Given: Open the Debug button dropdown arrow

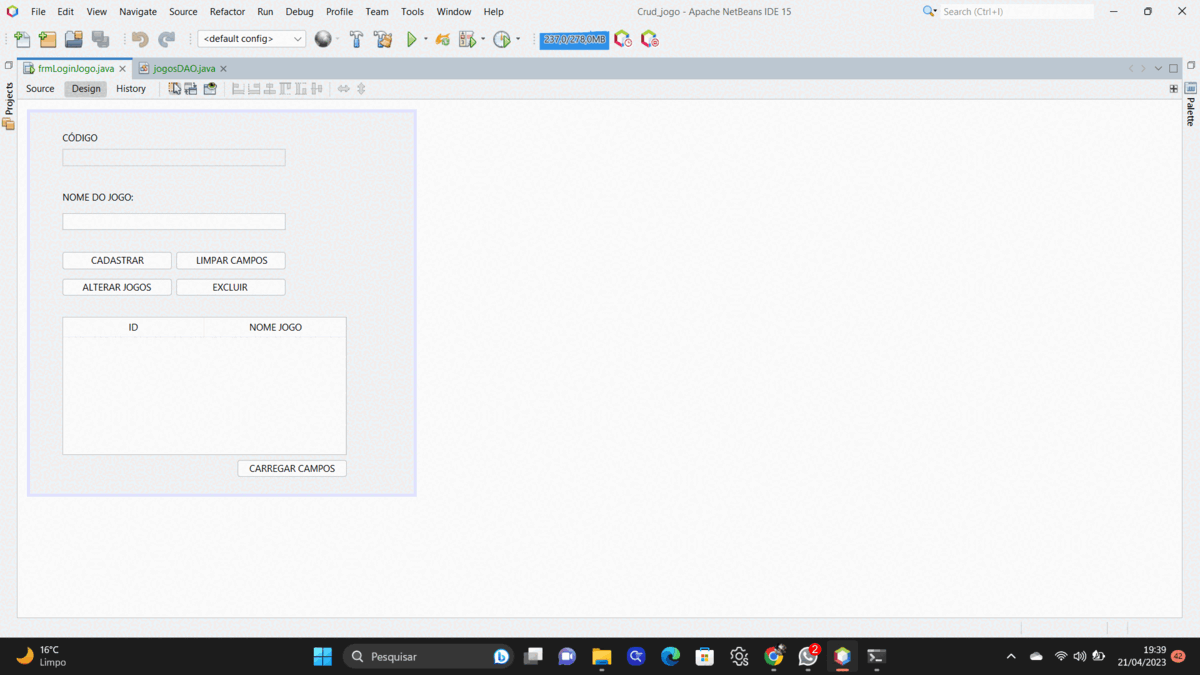Looking at the screenshot, I should [x=483, y=39].
